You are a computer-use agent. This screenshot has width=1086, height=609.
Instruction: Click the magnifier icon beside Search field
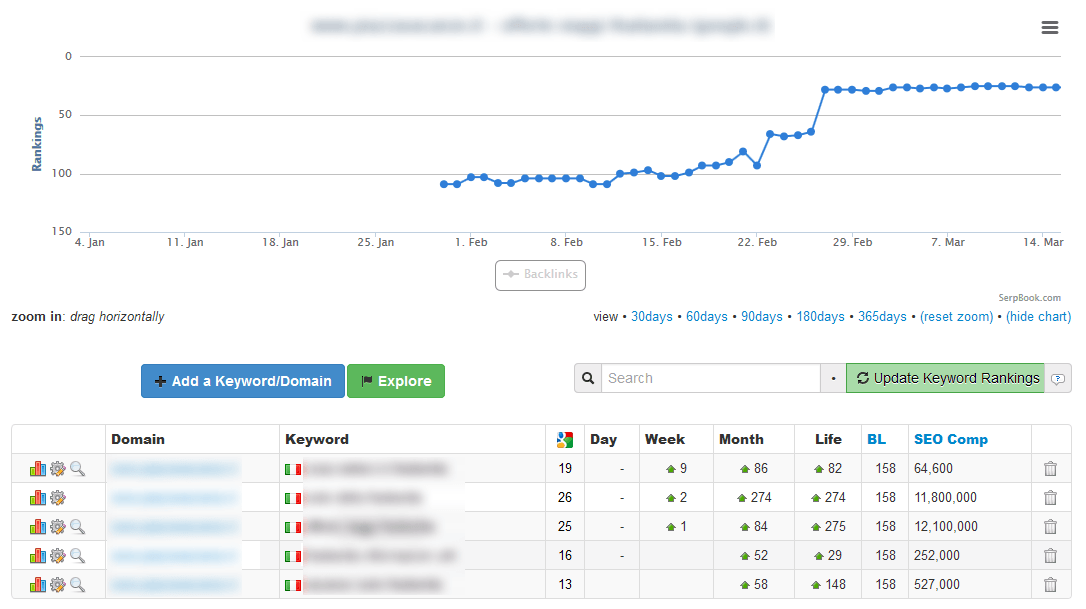tap(588, 378)
